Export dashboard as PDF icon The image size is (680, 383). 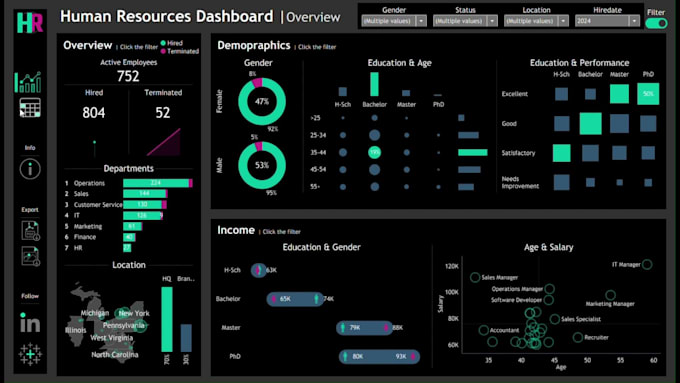click(x=30, y=230)
